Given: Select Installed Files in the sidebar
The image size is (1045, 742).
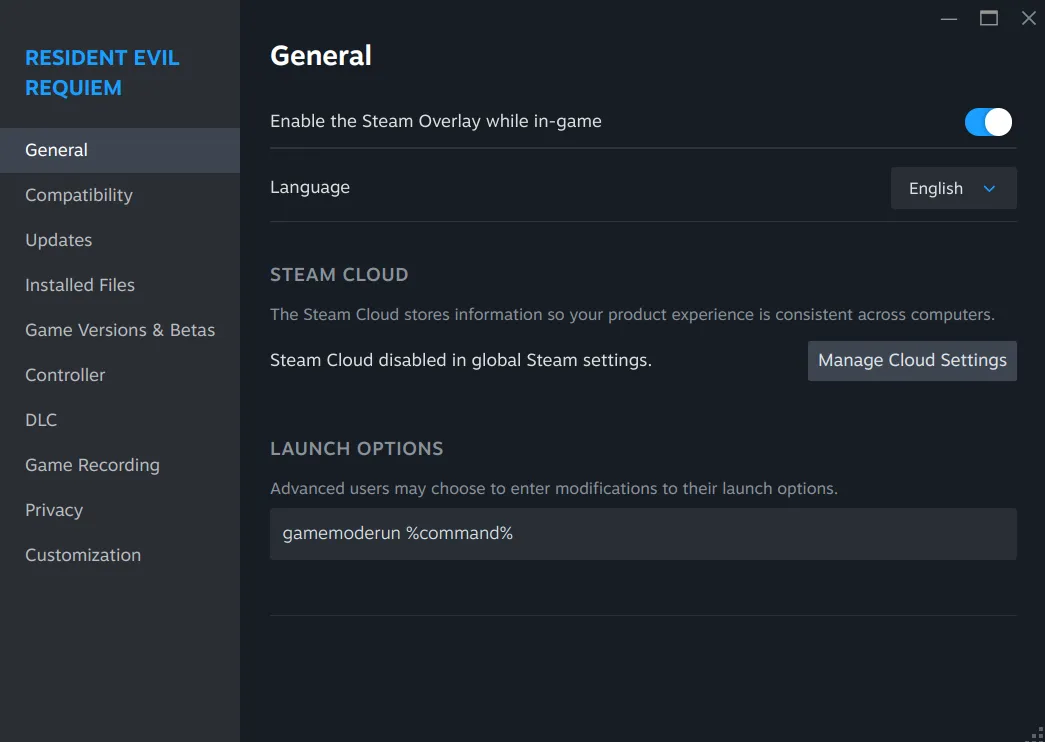Looking at the screenshot, I should pos(79,285).
